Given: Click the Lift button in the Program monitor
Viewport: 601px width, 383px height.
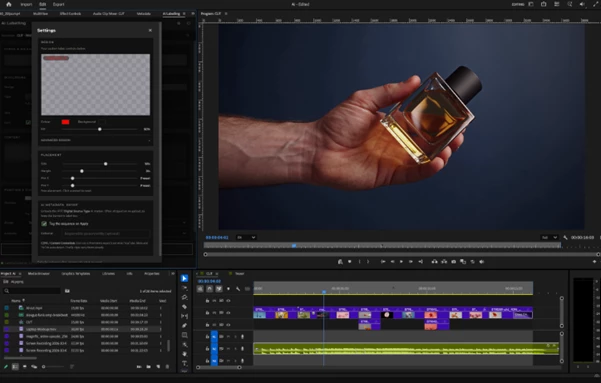Looking at the screenshot, I should pyautogui.click(x=434, y=261).
